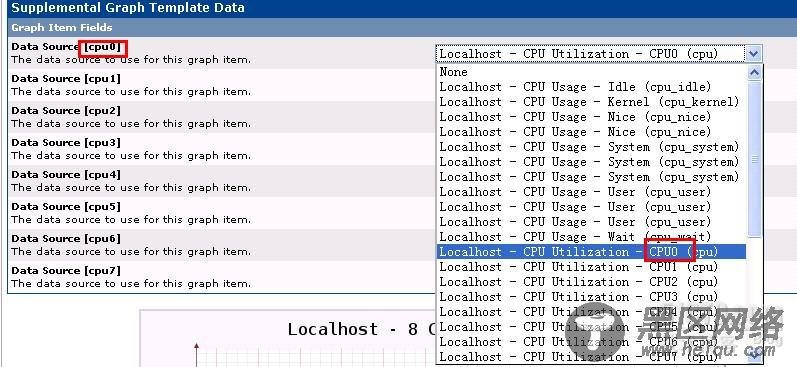
Task: Click the Data Source [cpu0] label
Action: [66, 47]
